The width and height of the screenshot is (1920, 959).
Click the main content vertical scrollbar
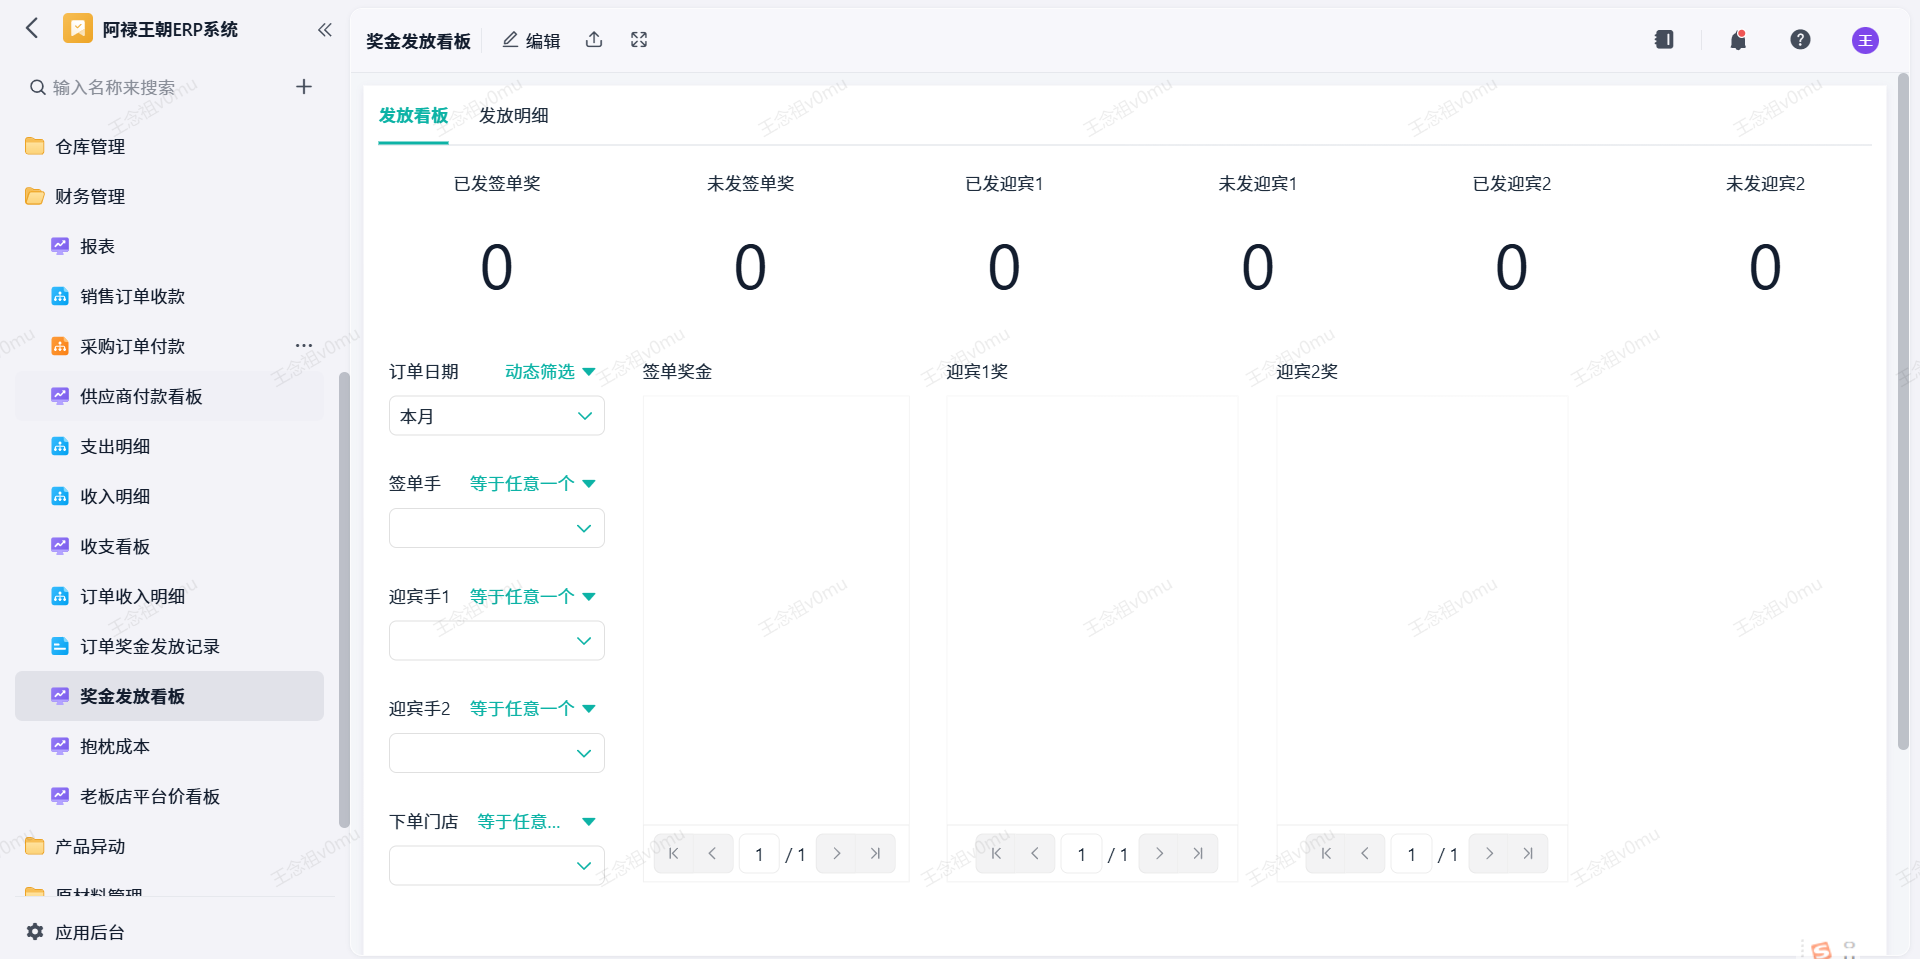click(1903, 410)
